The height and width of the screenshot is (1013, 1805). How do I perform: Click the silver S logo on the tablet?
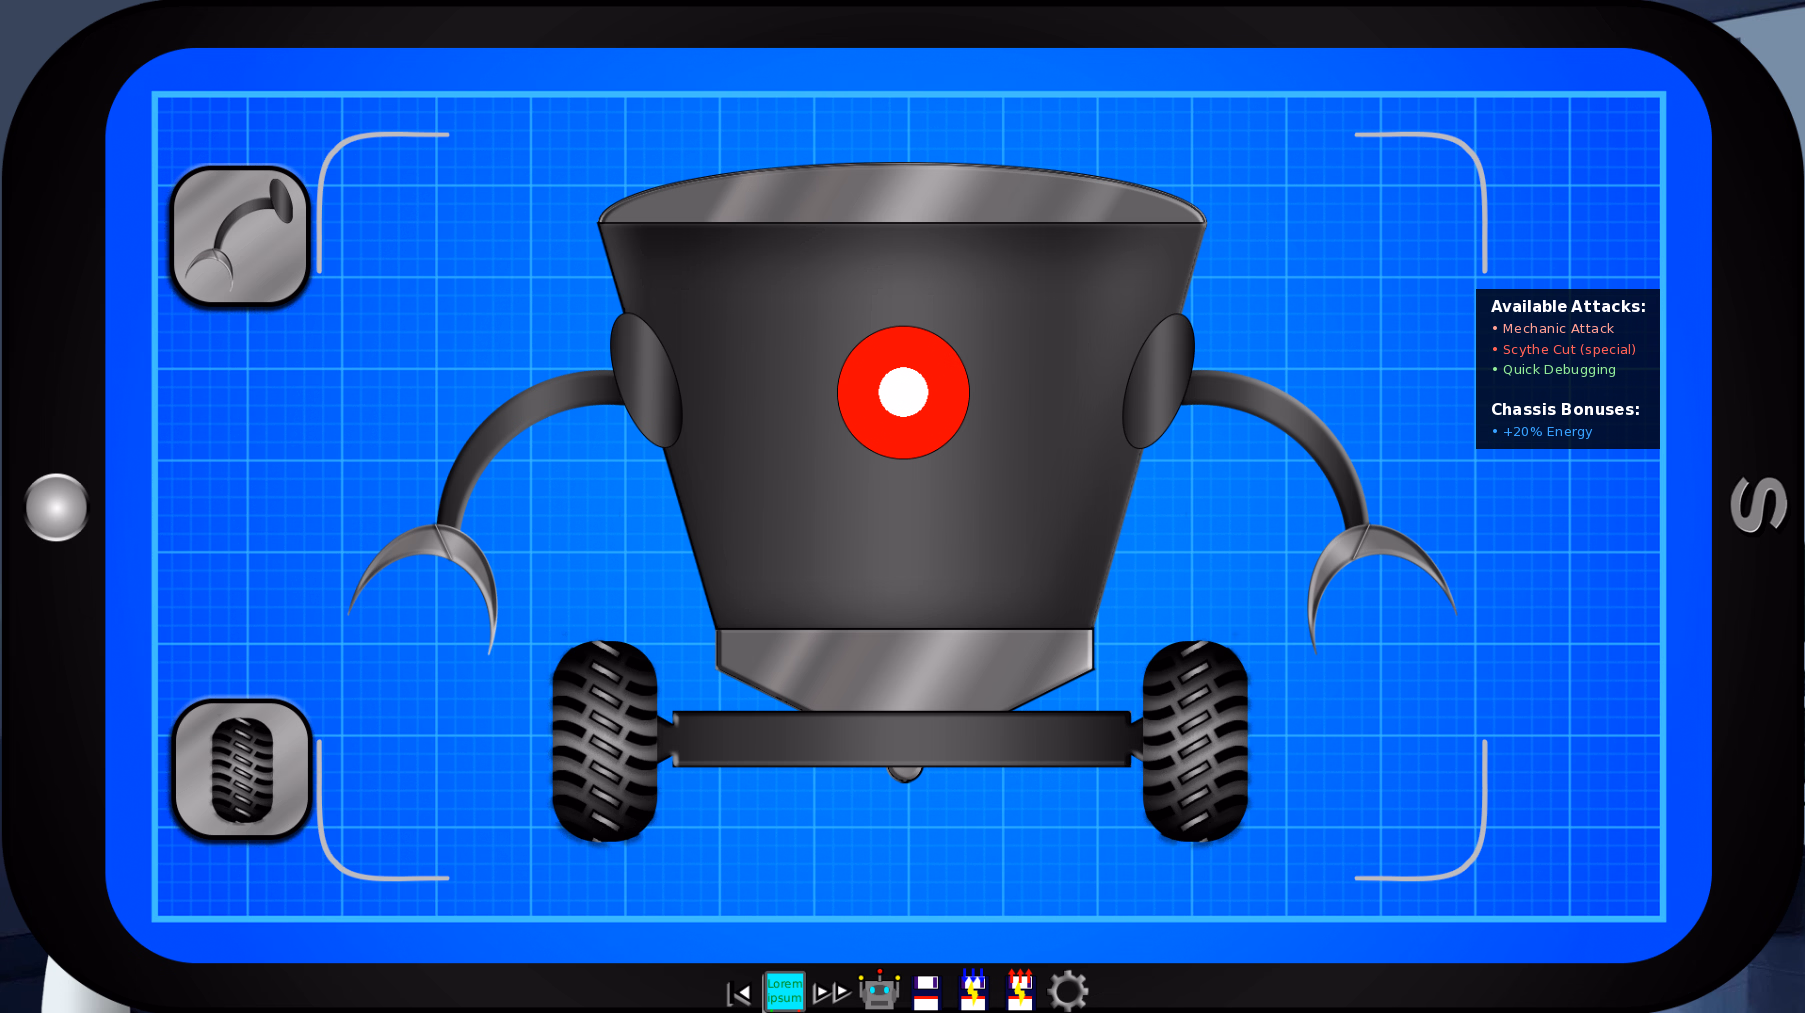1758,505
